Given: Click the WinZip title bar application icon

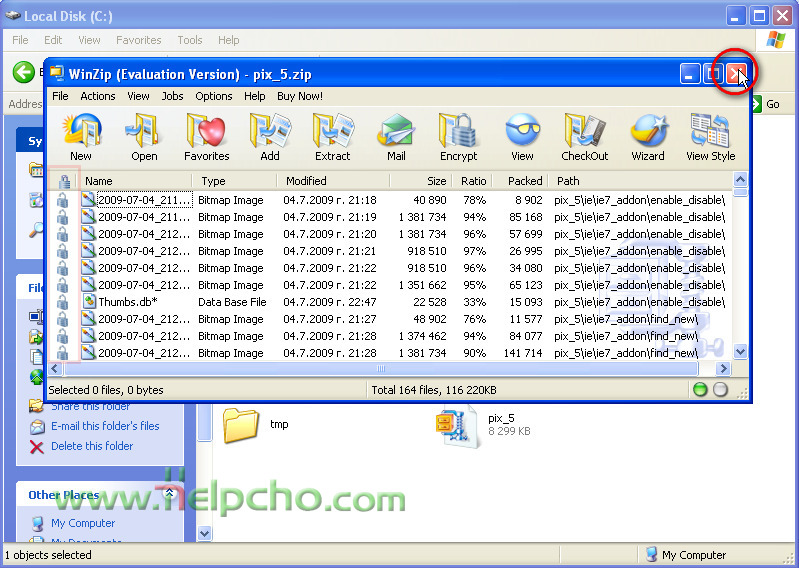Looking at the screenshot, I should (57, 74).
